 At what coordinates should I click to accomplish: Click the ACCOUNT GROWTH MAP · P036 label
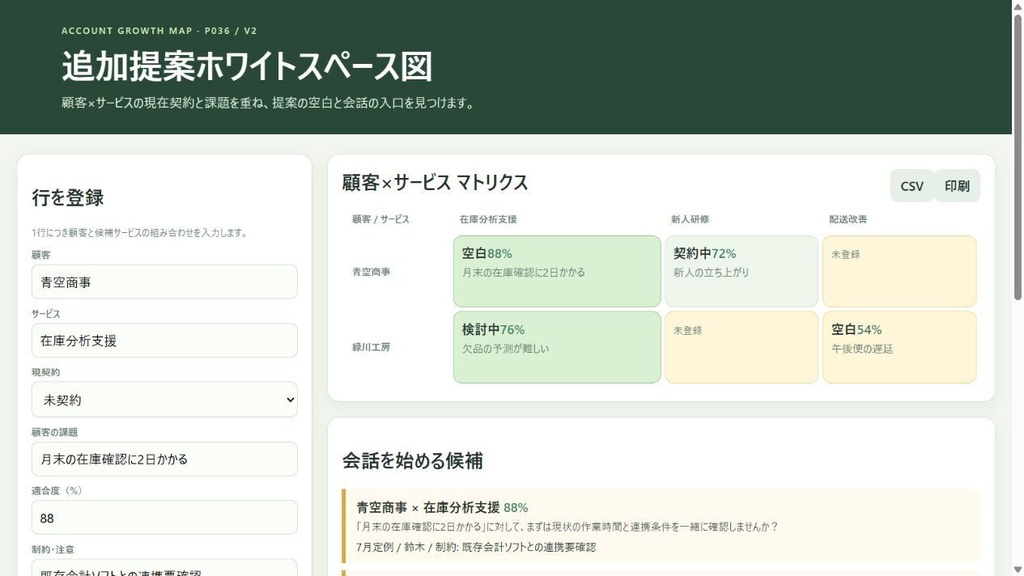[159, 31]
